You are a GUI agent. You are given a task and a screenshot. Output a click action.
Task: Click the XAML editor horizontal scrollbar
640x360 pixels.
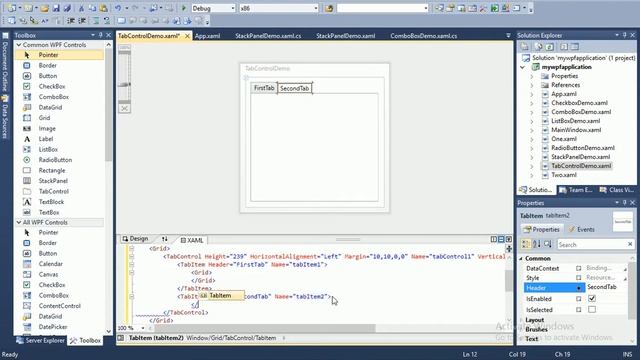click(265, 328)
